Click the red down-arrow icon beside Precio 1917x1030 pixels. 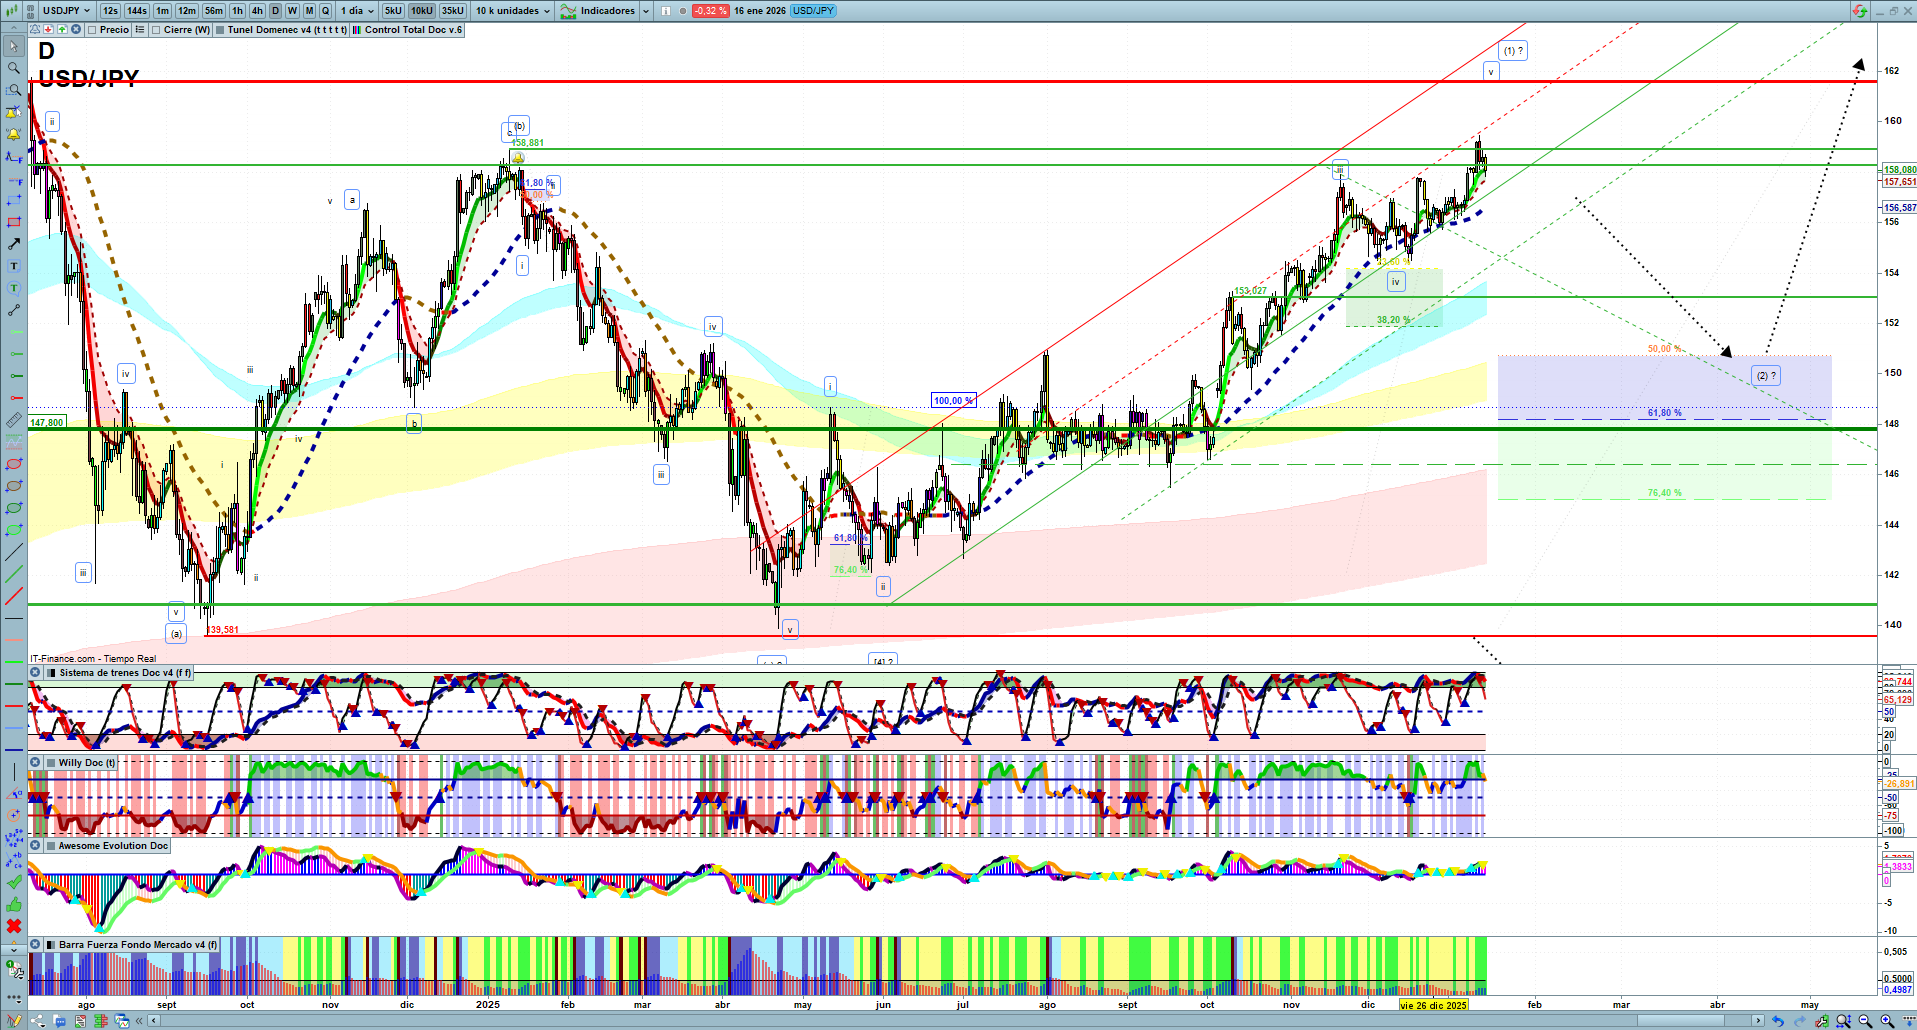(49, 30)
